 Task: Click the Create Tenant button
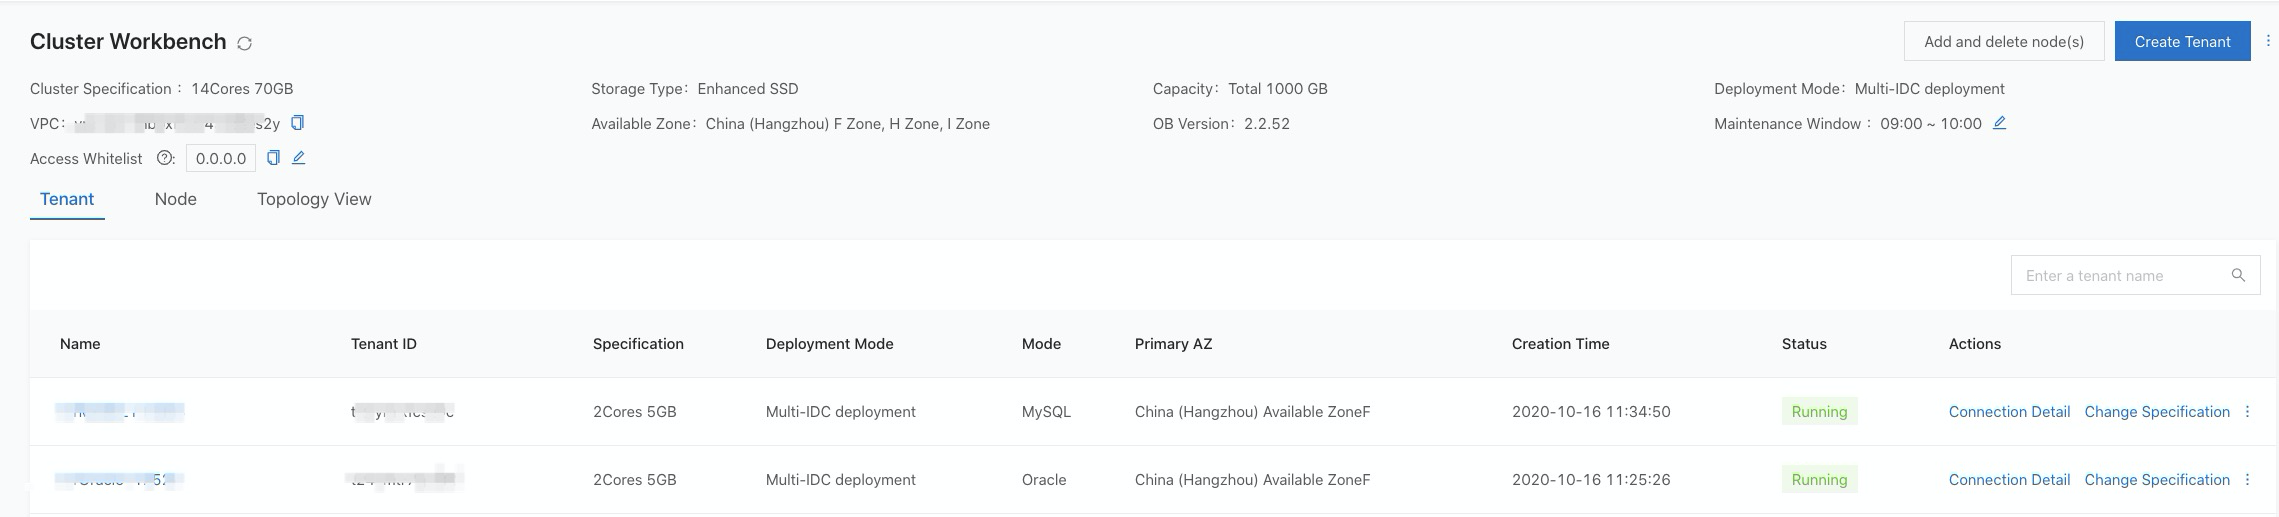(2182, 41)
